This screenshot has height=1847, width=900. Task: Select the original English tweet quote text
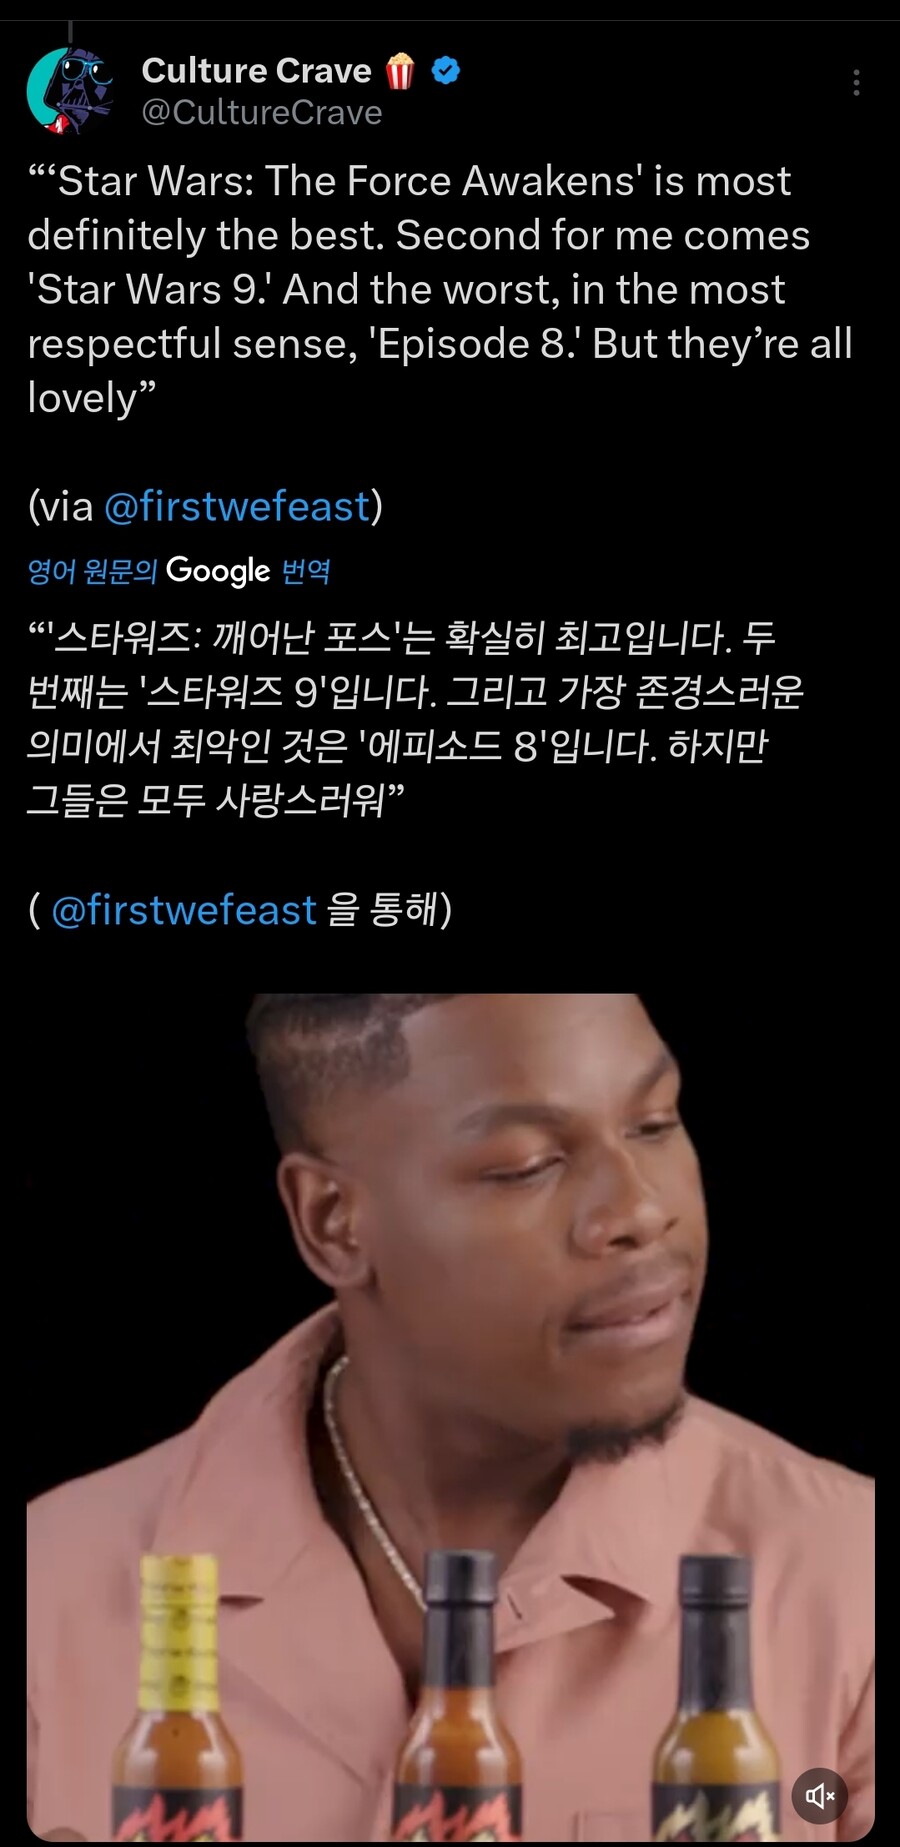pos(440,289)
